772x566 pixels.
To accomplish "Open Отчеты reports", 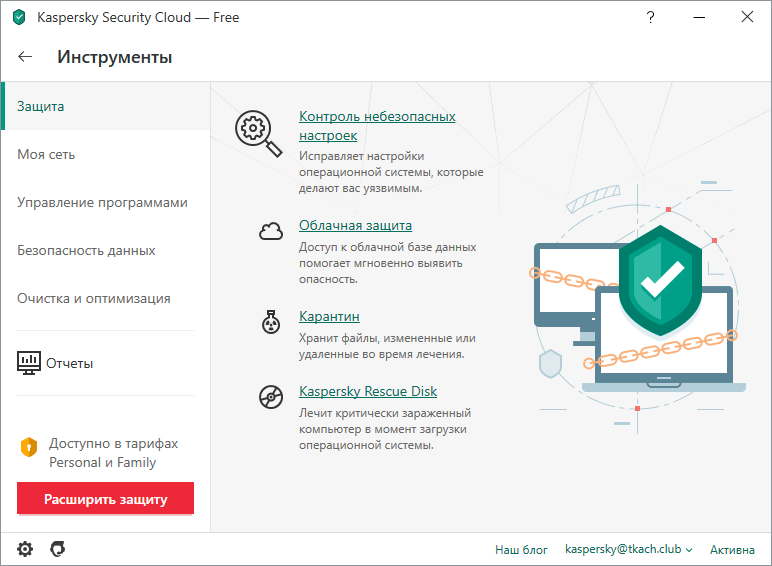I will [x=69, y=364].
